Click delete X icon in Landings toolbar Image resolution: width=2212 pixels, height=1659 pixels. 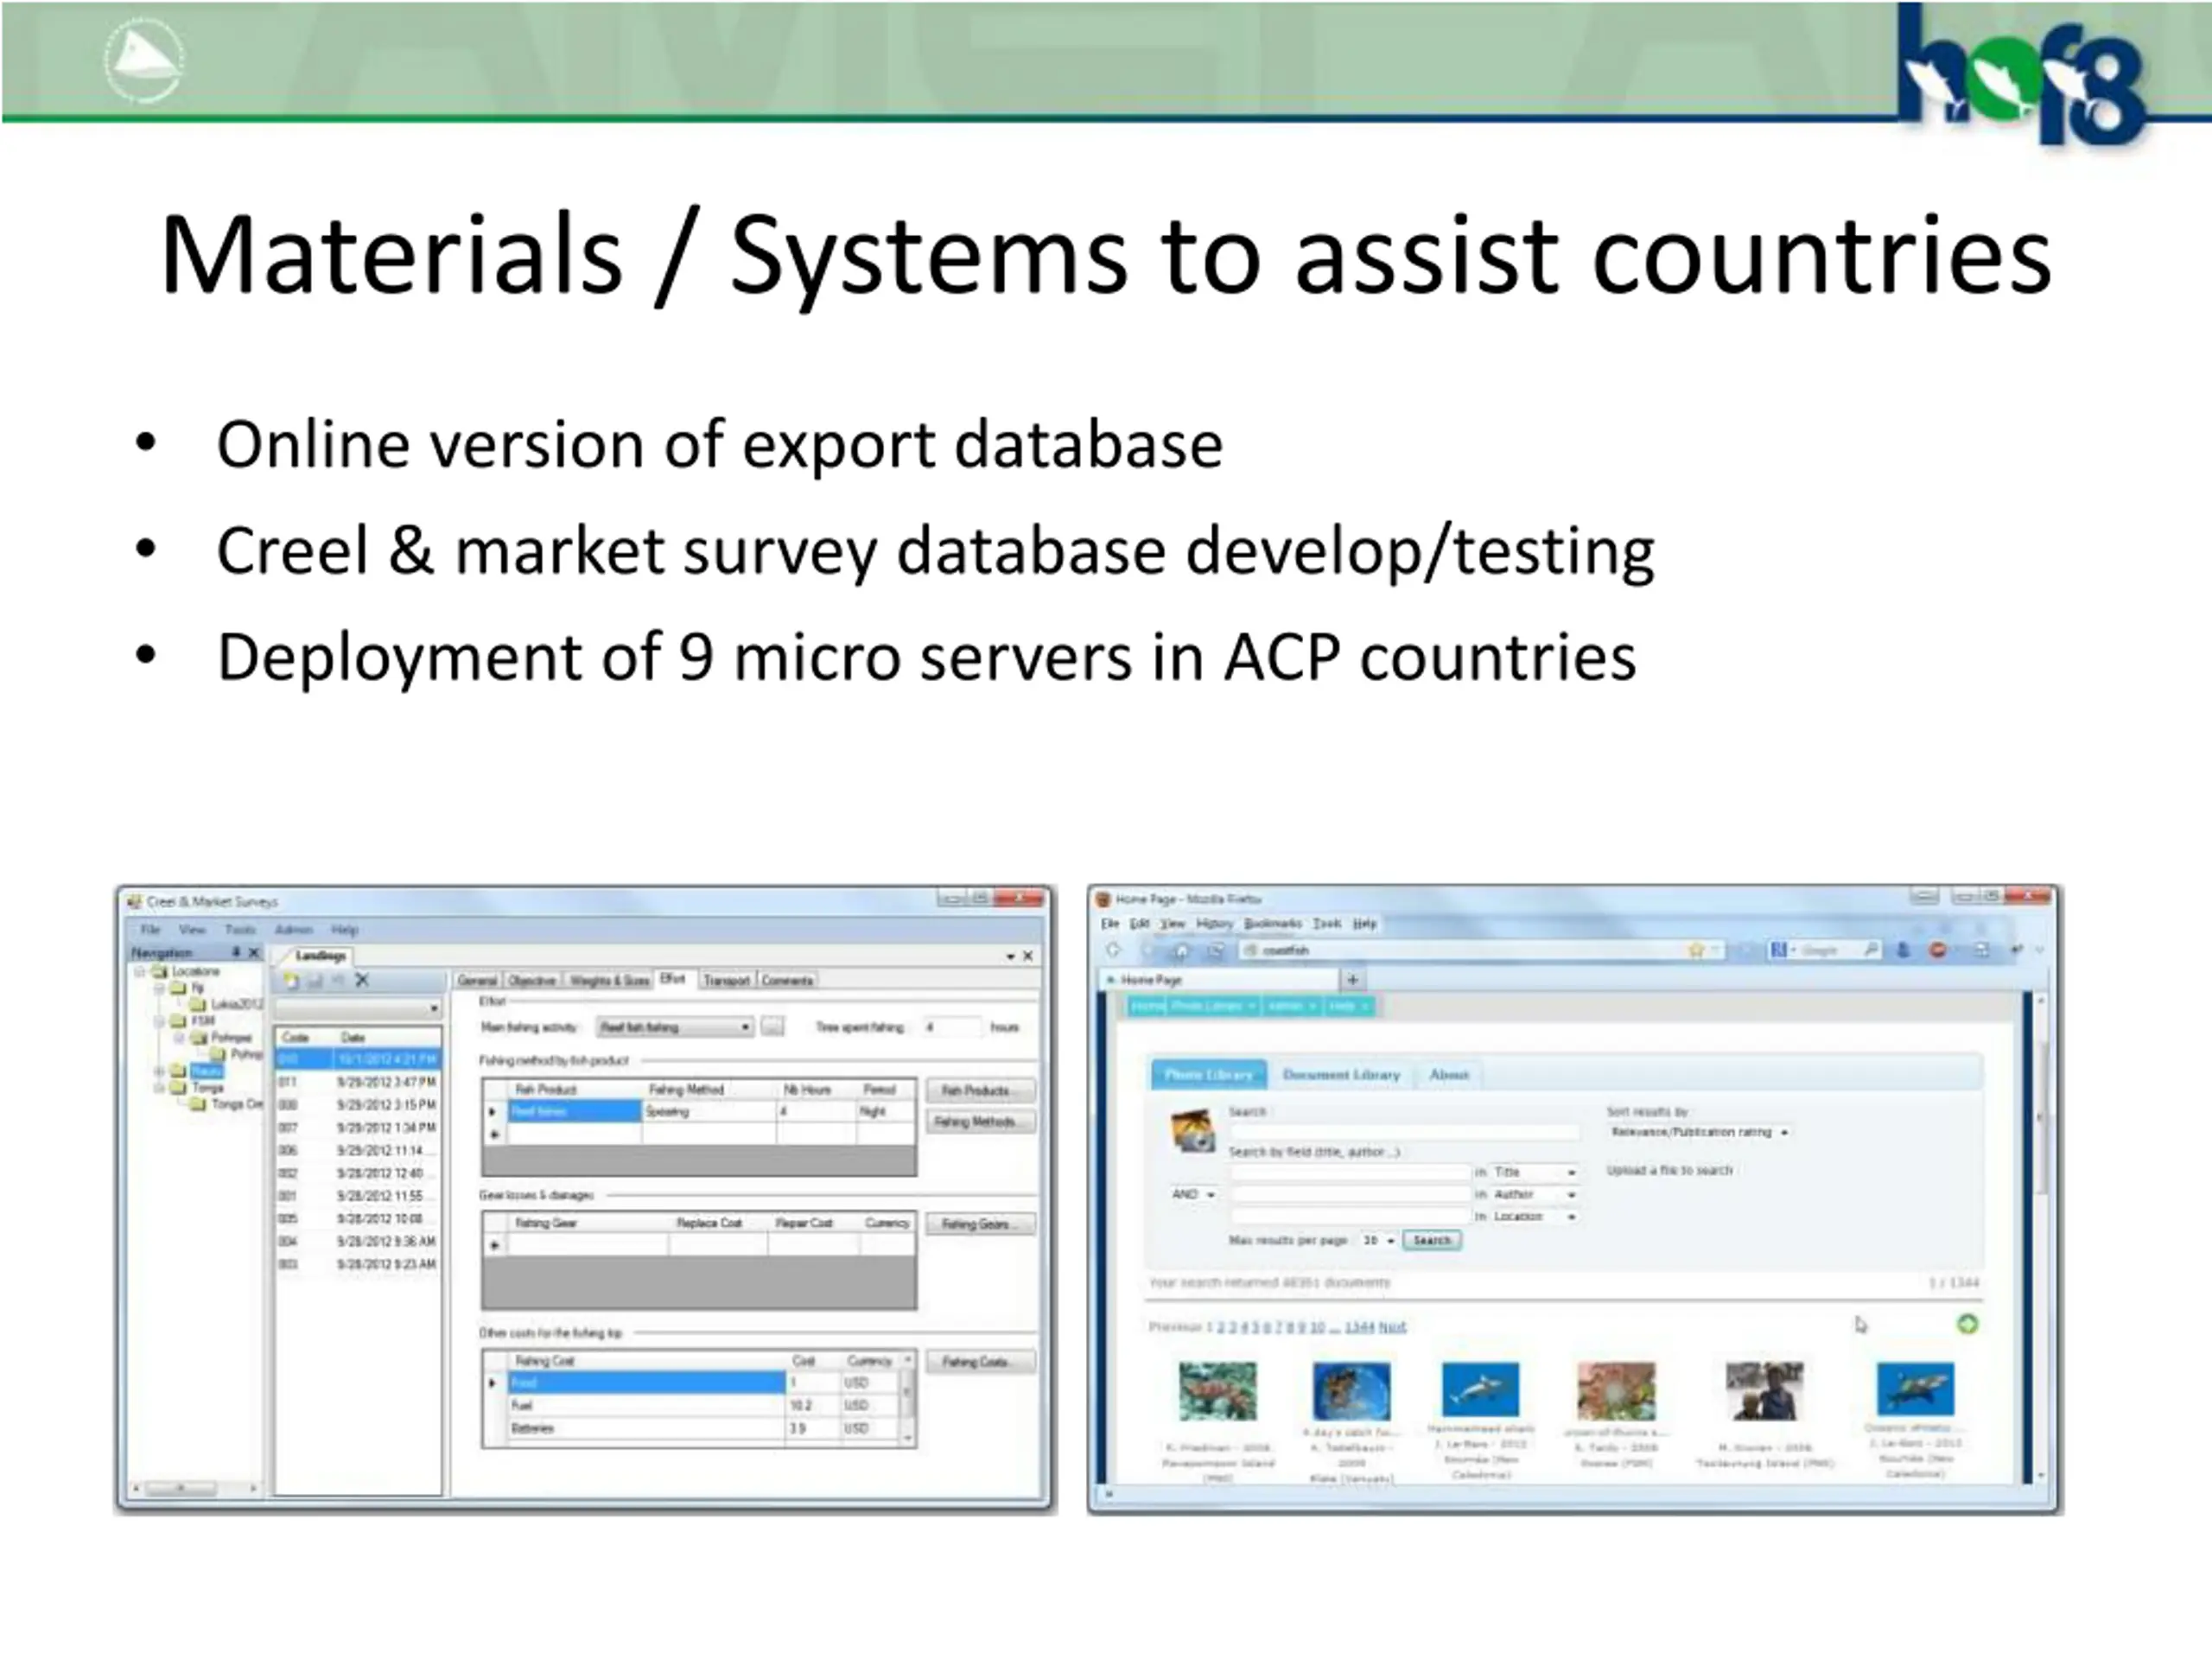[x=362, y=980]
